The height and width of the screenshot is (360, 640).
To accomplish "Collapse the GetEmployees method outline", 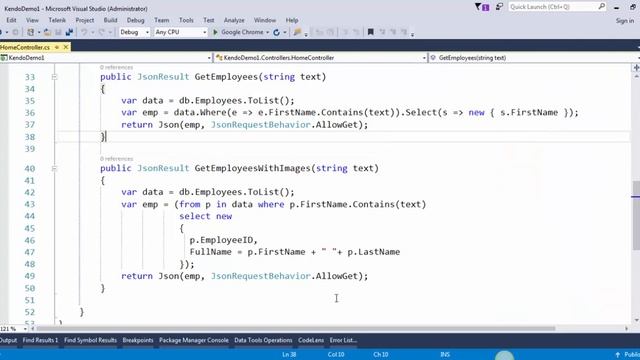I will (54, 77).
